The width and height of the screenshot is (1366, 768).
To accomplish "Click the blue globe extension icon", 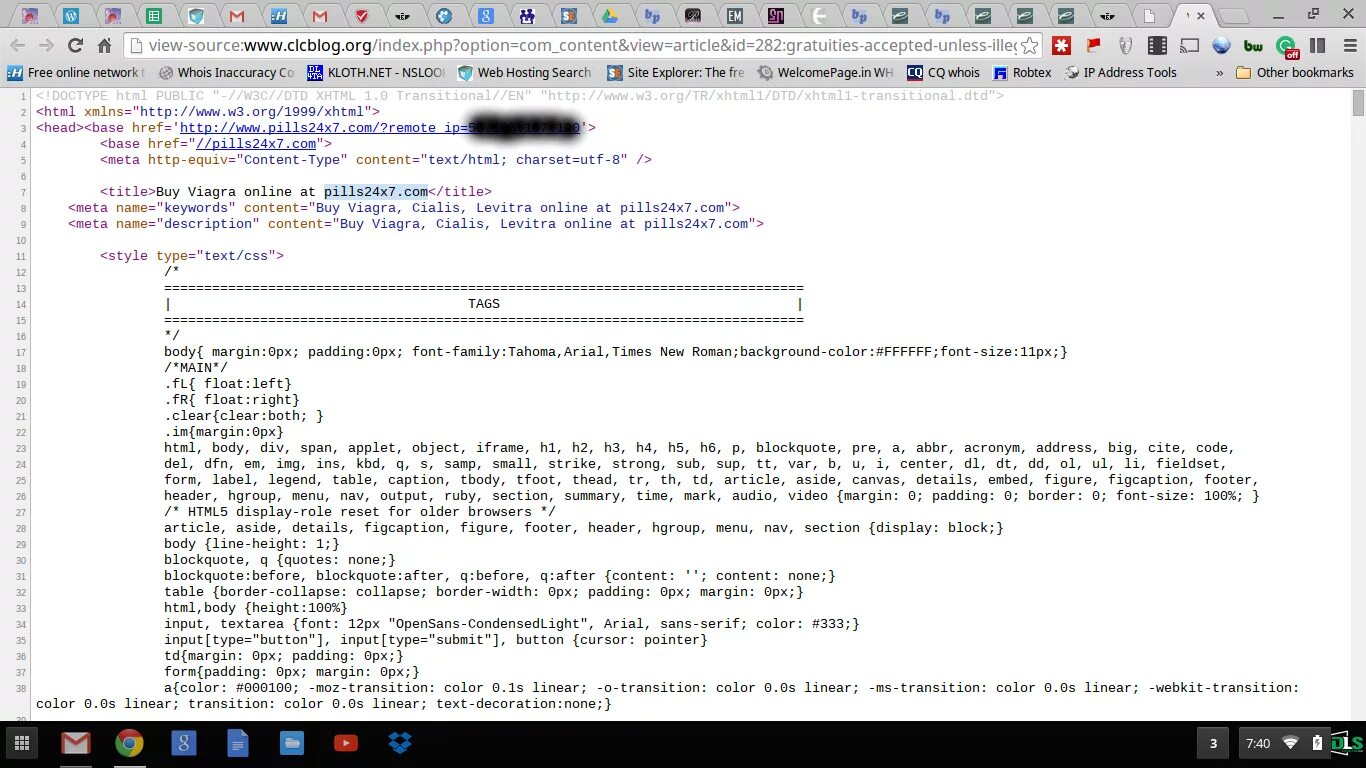I will (x=1221, y=46).
